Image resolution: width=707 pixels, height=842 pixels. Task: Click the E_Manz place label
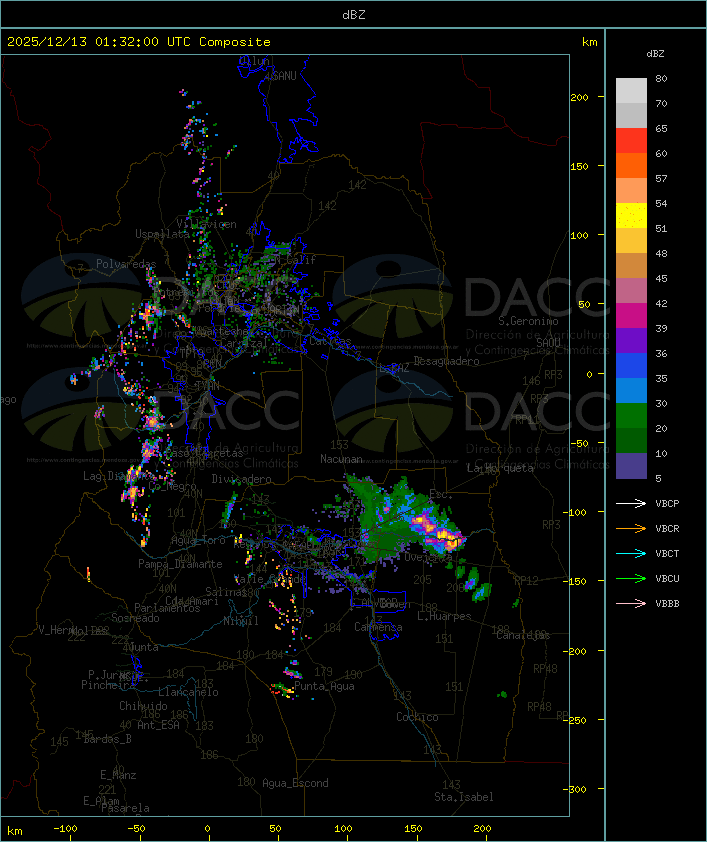(118, 775)
